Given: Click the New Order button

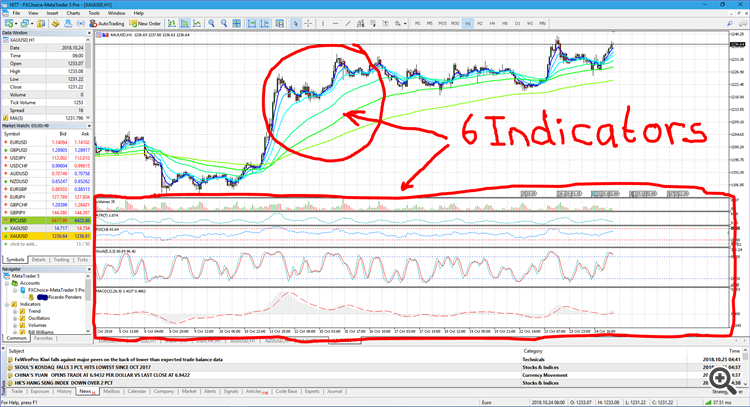Looking at the screenshot, I should (145, 23).
